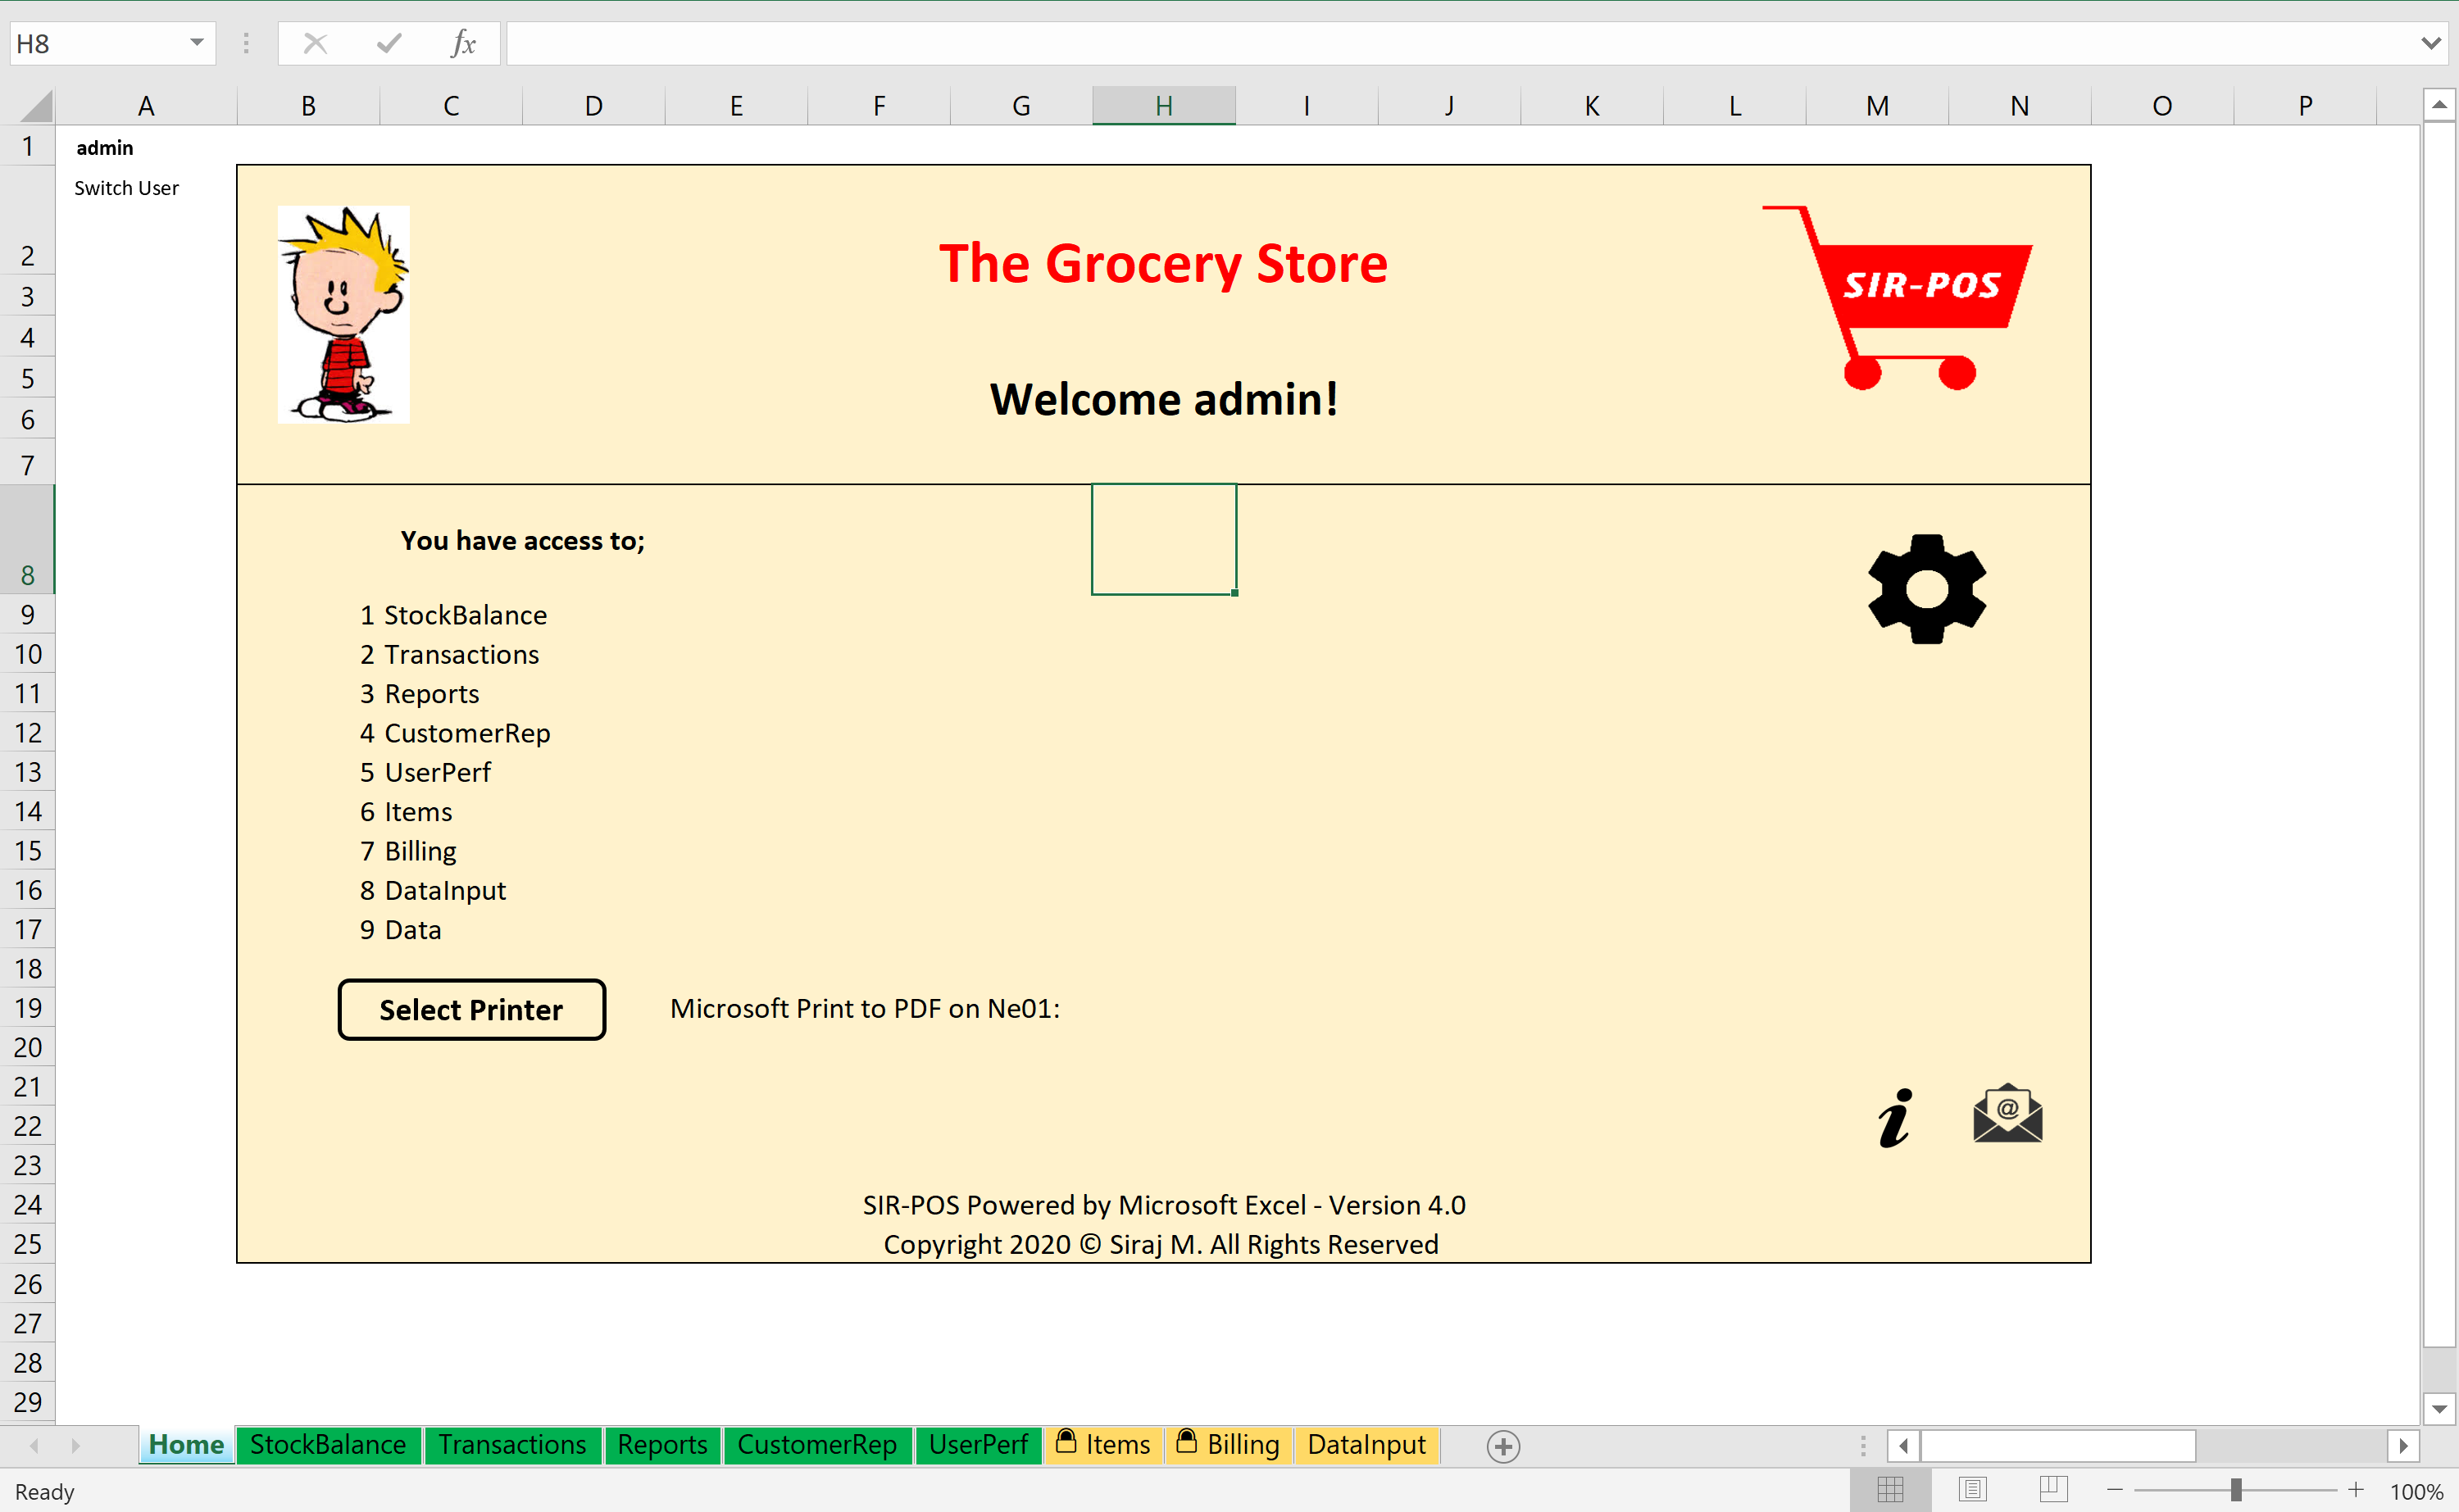Click the Insert Function fx icon

pyautogui.click(x=462, y=43)
